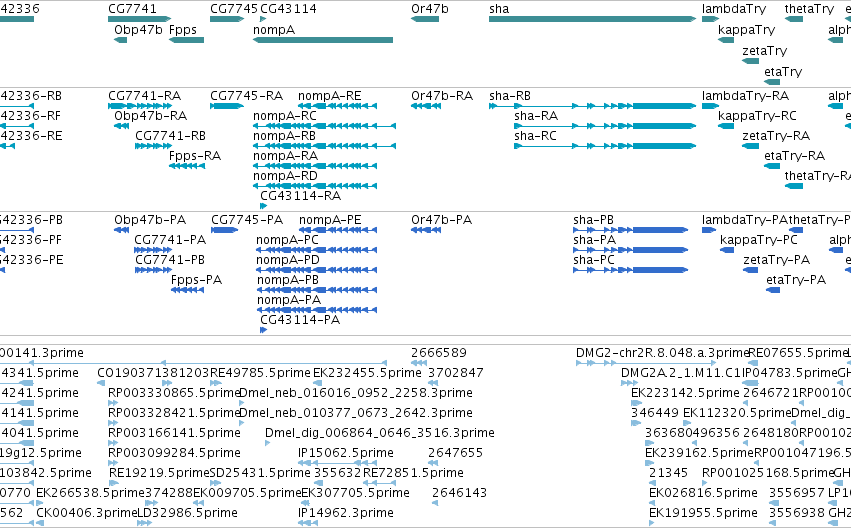Image resolution: width=851 pixels, height=528 pixels.
Task: Select protein kappaTry-PC label
Action: tap(759, 240)
